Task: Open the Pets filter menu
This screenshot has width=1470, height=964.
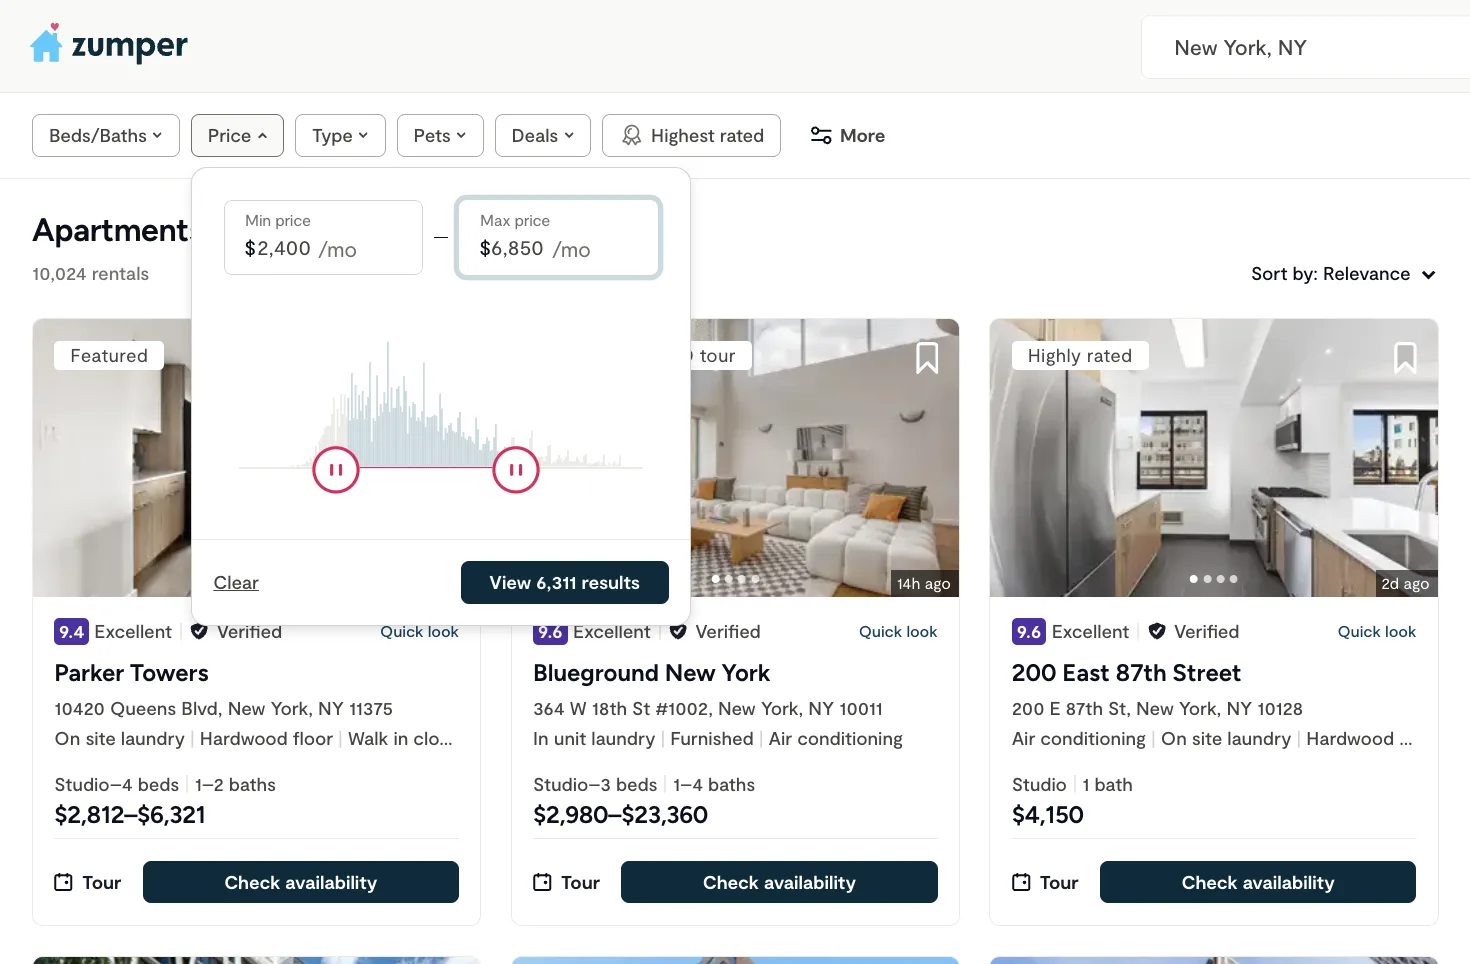Action: (440, 136)
